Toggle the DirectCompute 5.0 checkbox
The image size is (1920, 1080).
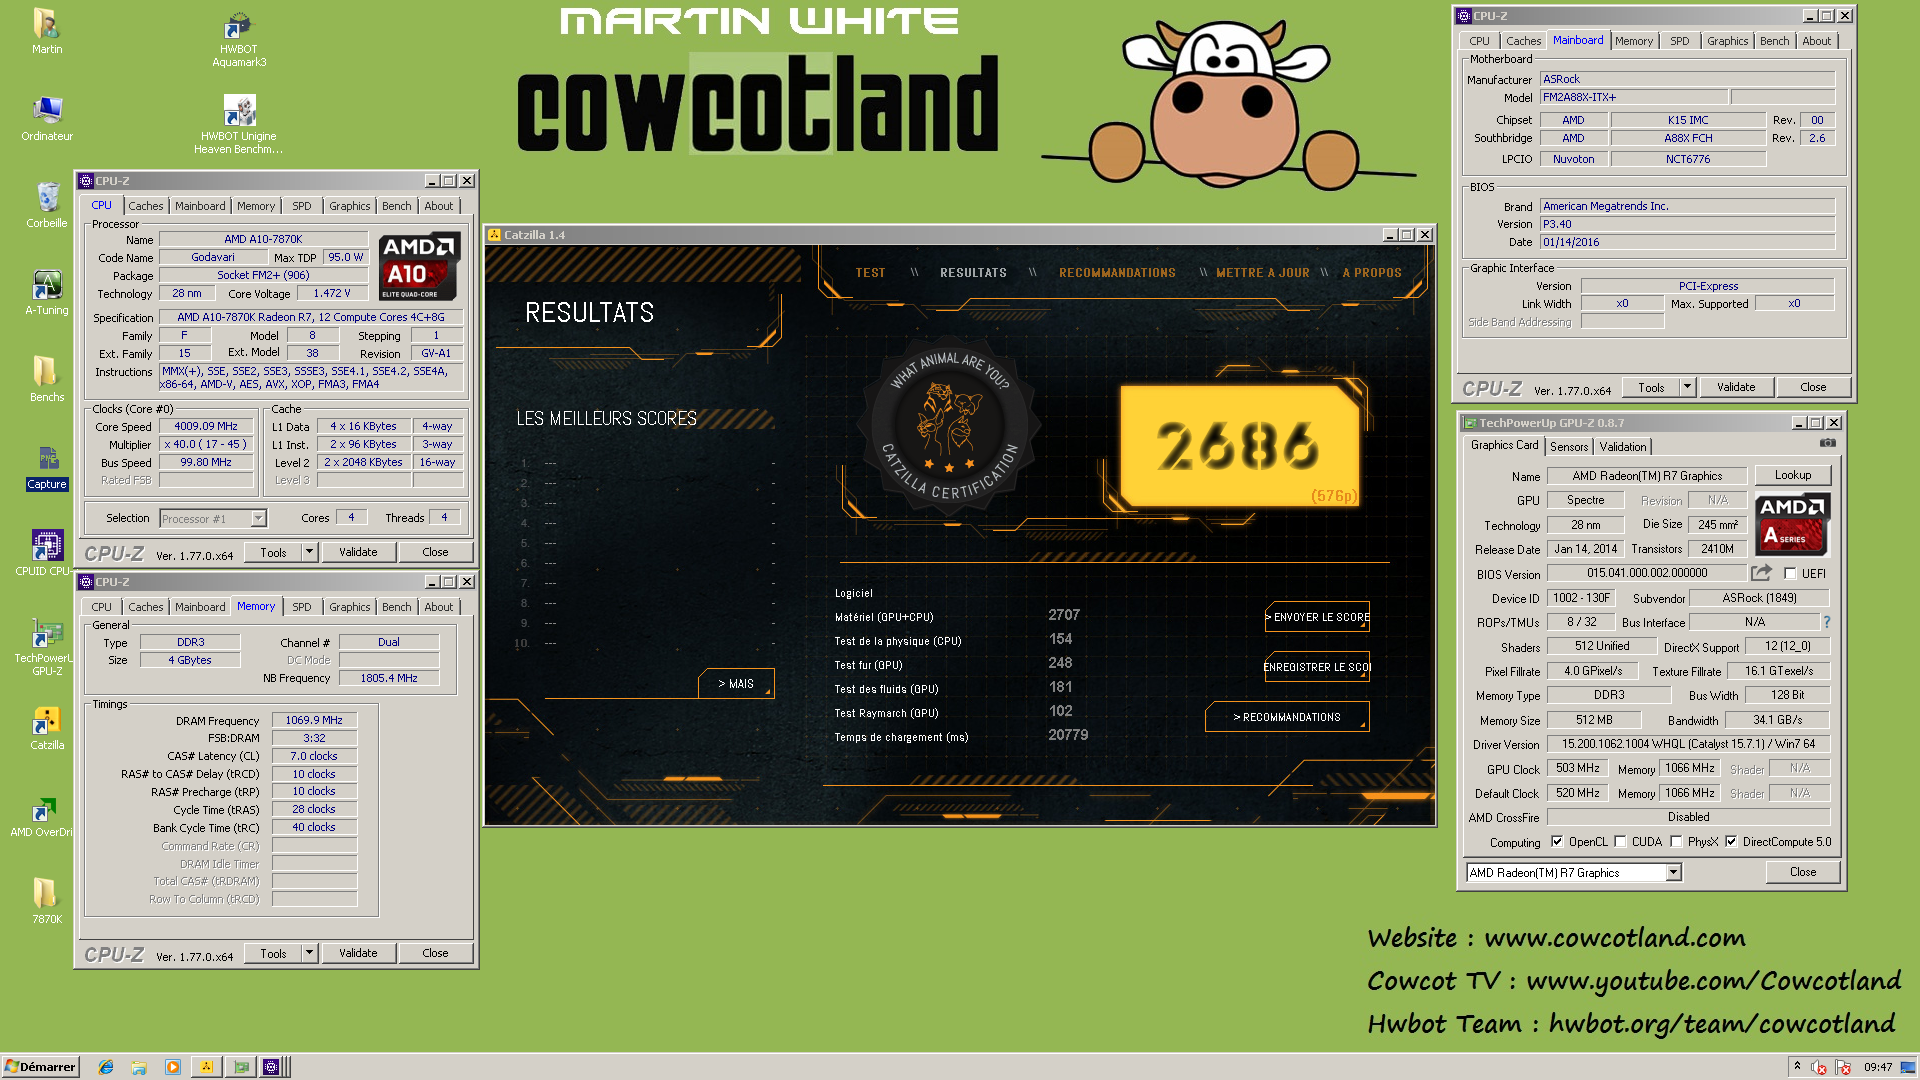[x=1731, y=842]
